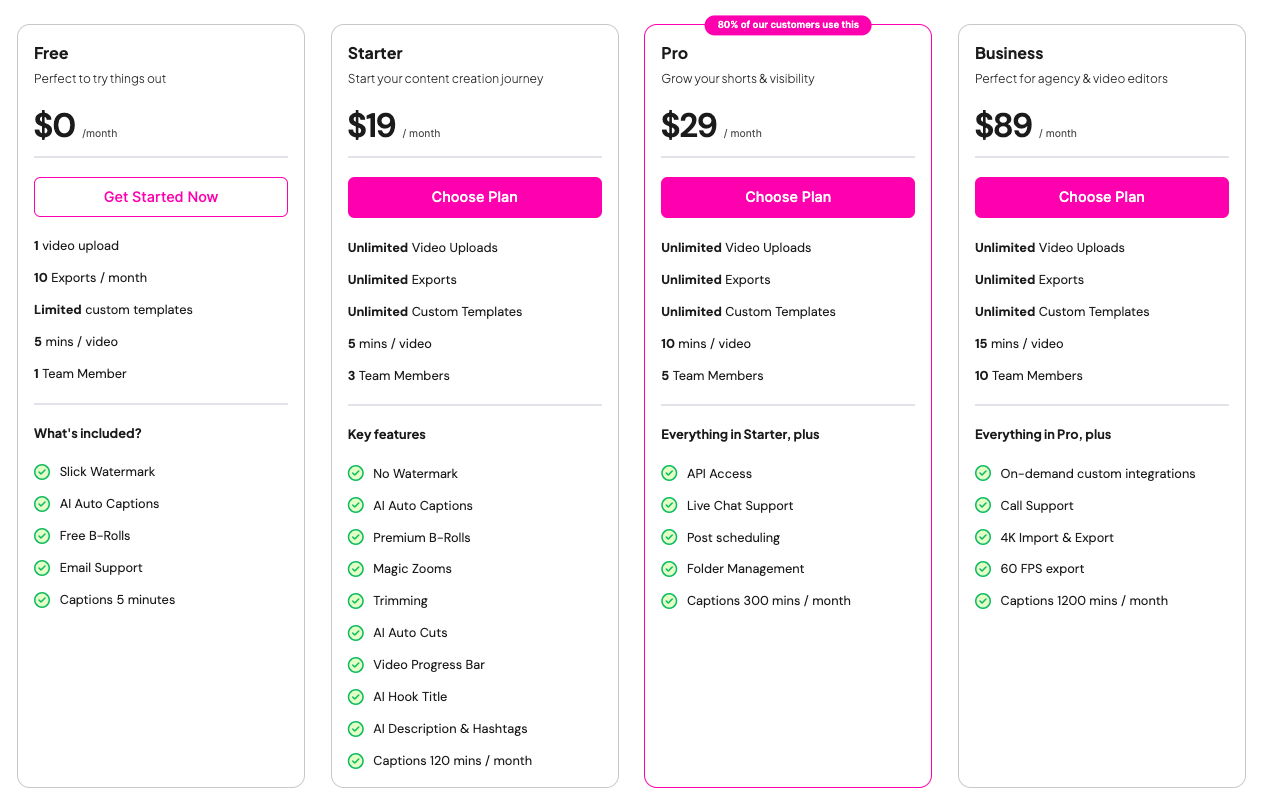Click the $0 price on the Free plan

tap(55, 124)
